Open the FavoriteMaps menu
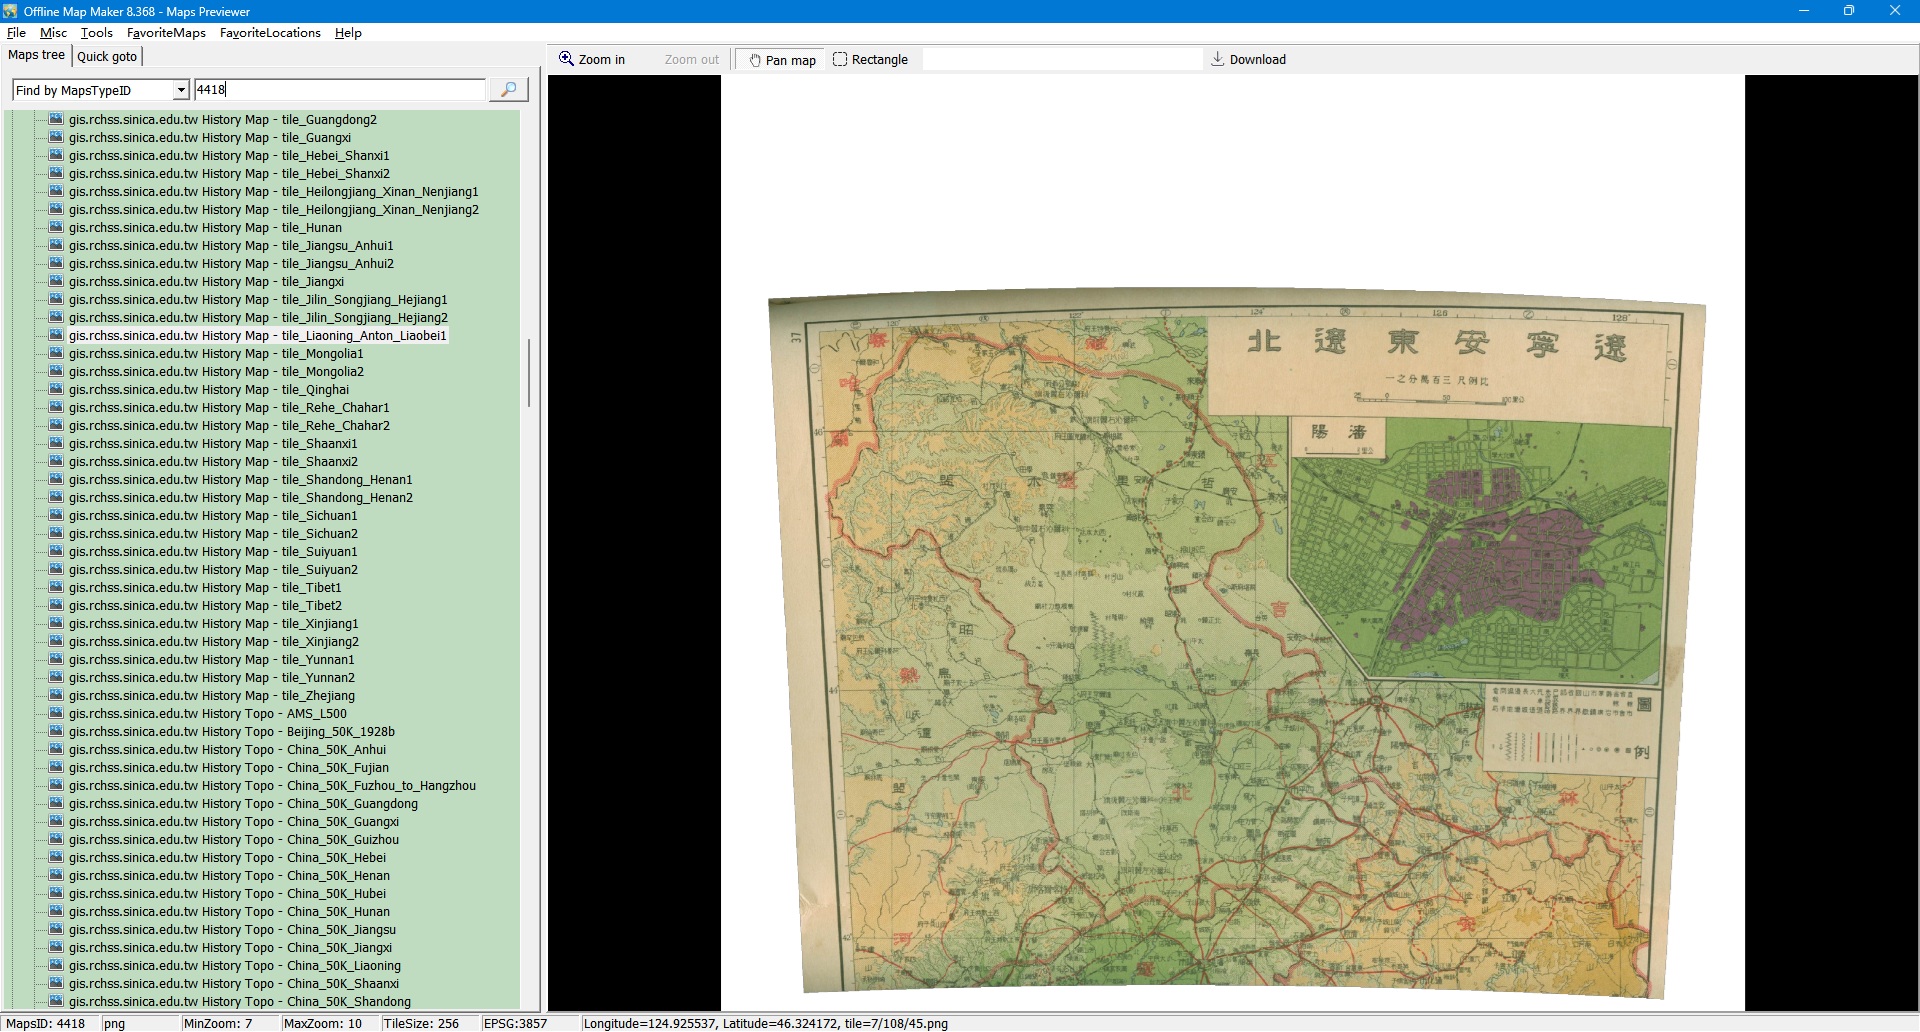 166,33
